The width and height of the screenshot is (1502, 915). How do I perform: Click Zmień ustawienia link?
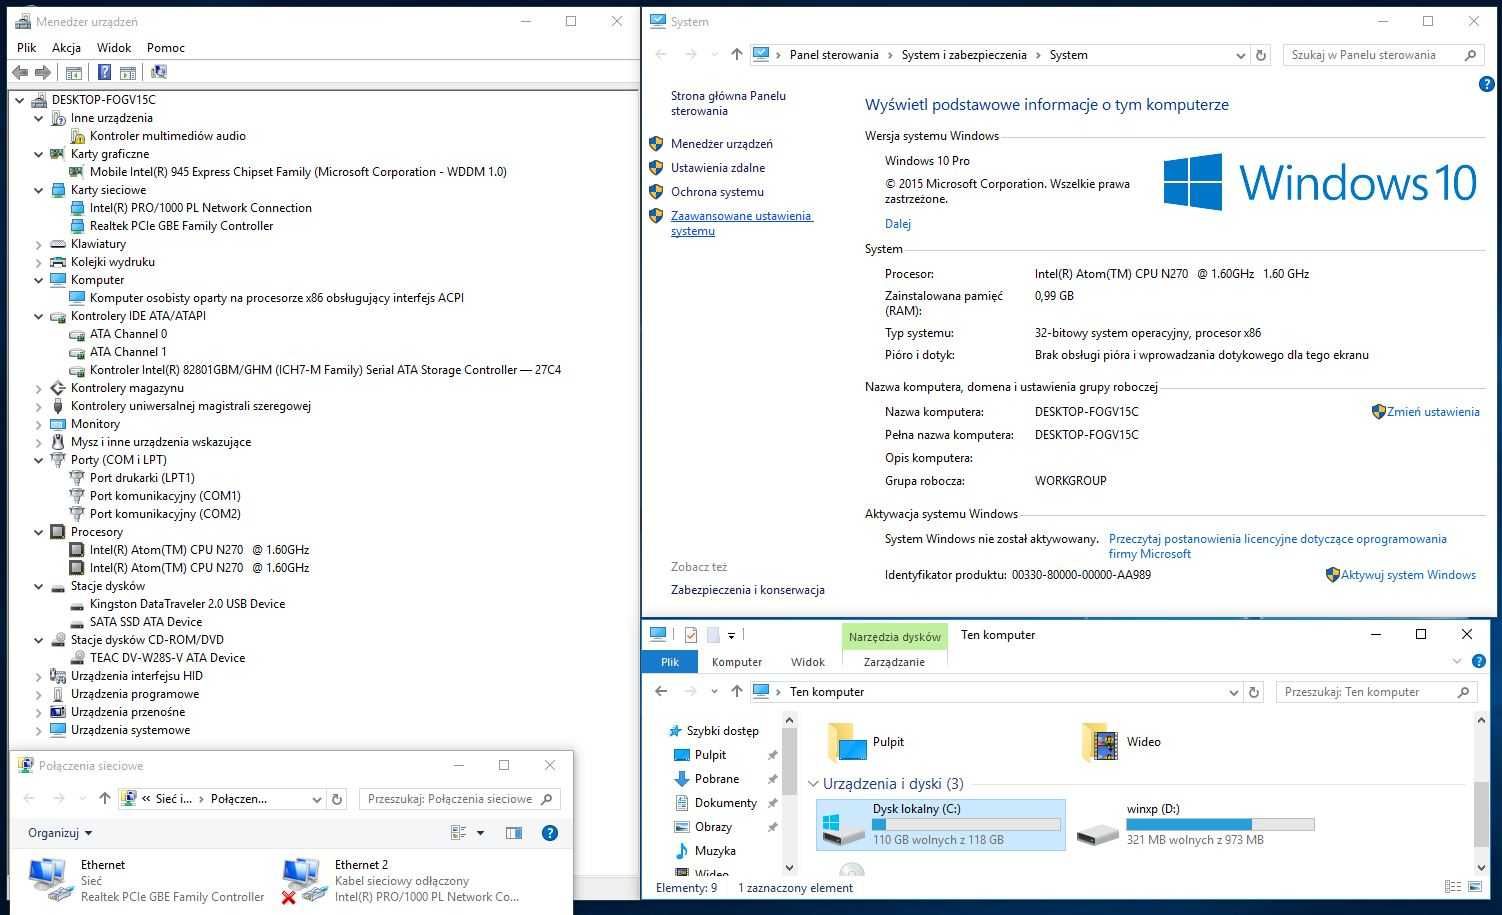click(1432, 412)
